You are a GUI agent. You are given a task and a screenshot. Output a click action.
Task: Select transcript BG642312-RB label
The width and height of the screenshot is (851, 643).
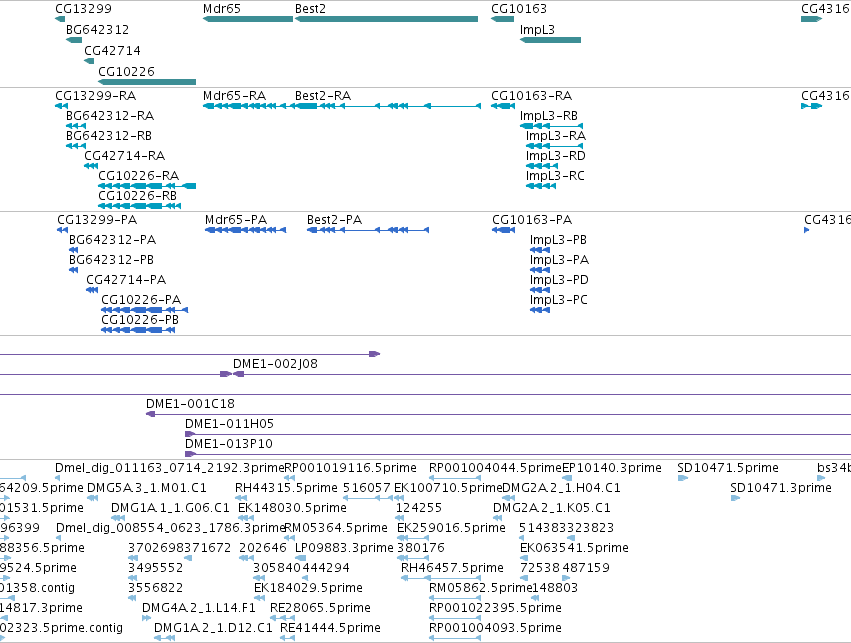click(109, 136)
